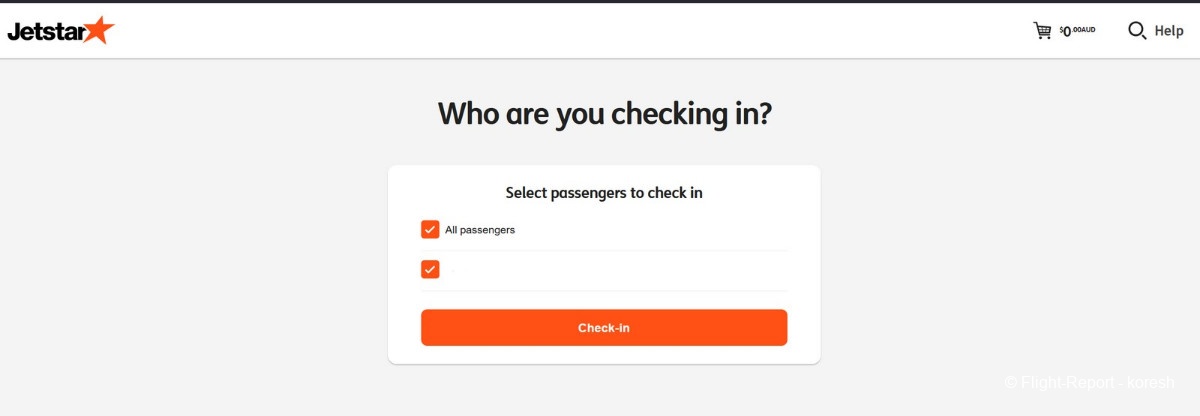Open the Help link in header

click(1169, 31)
